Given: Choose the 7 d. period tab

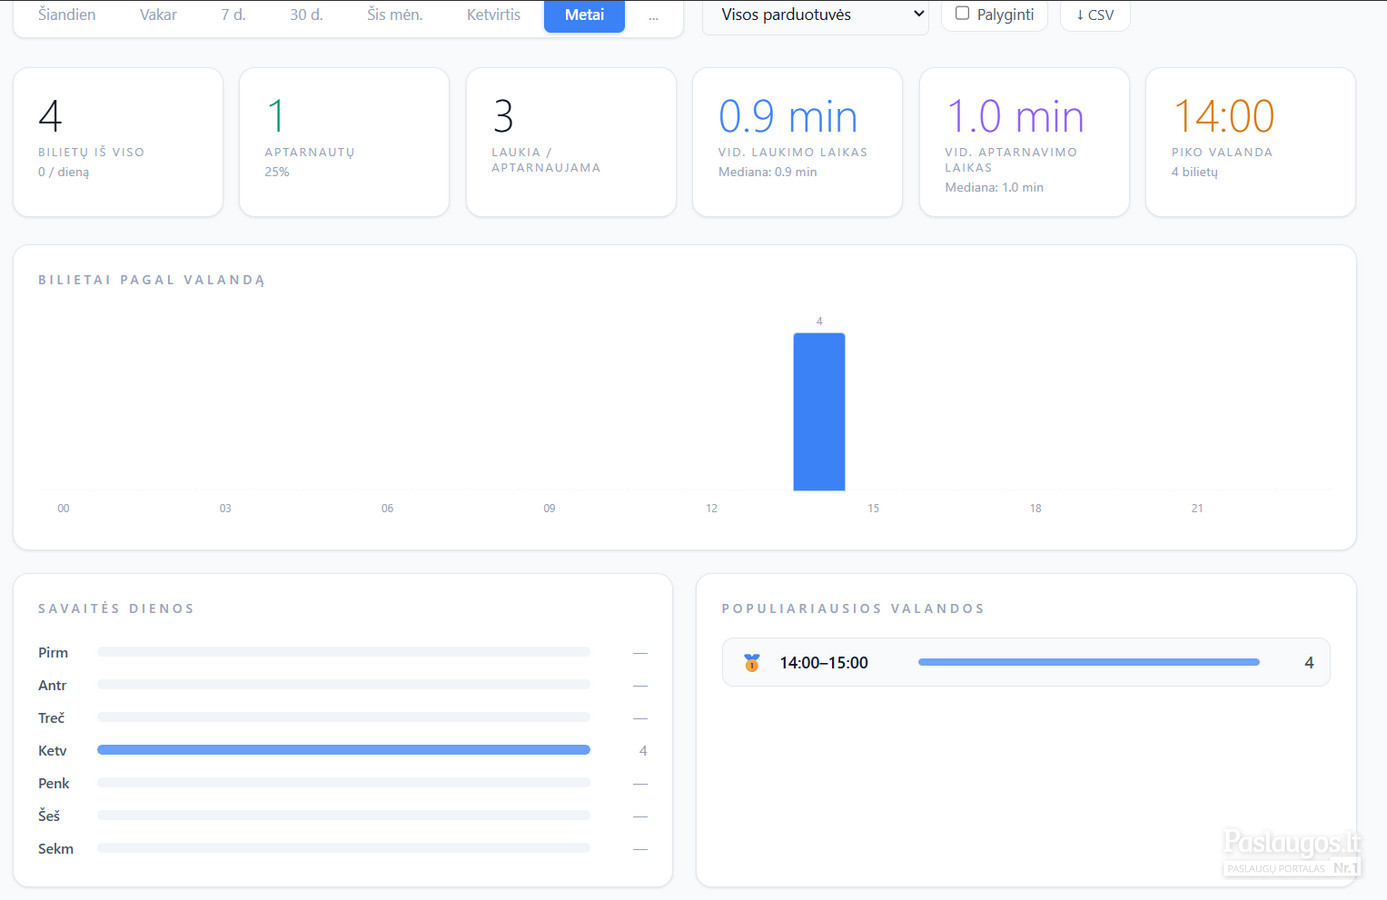Looking at the screenshot, I should (233, 15).
